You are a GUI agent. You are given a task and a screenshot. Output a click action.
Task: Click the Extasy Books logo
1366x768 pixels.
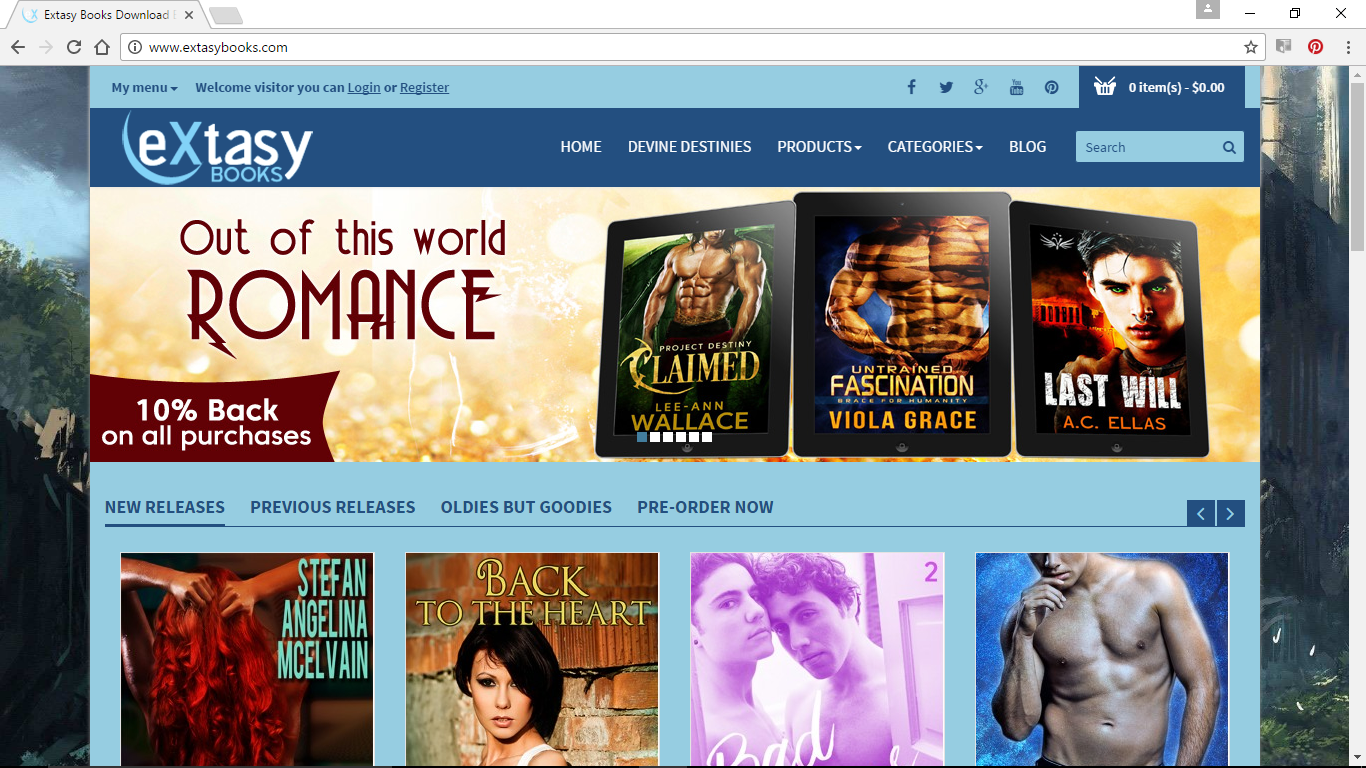[218, 148]
